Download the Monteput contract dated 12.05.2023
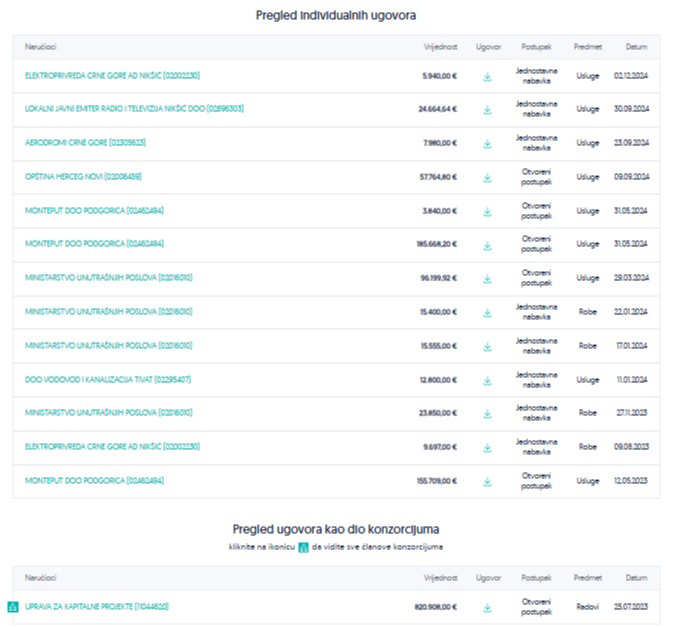The image size is (677, 627). click(x=487, y=482)
